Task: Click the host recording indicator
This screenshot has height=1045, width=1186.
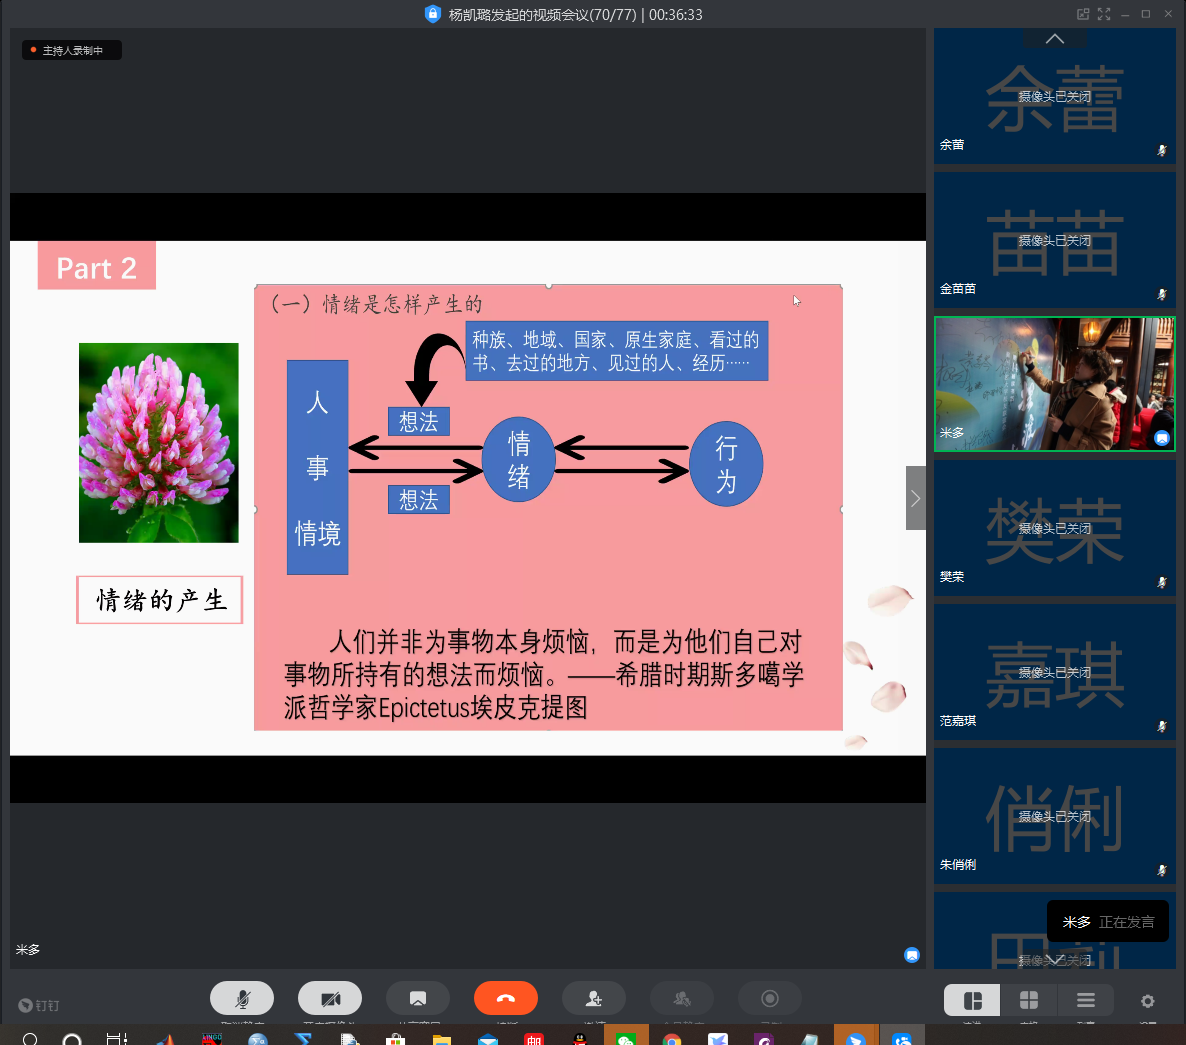Action: (x=72, y=50)
